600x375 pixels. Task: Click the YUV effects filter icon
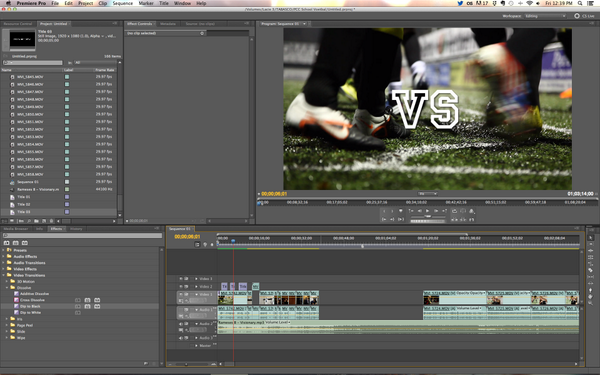25,243
